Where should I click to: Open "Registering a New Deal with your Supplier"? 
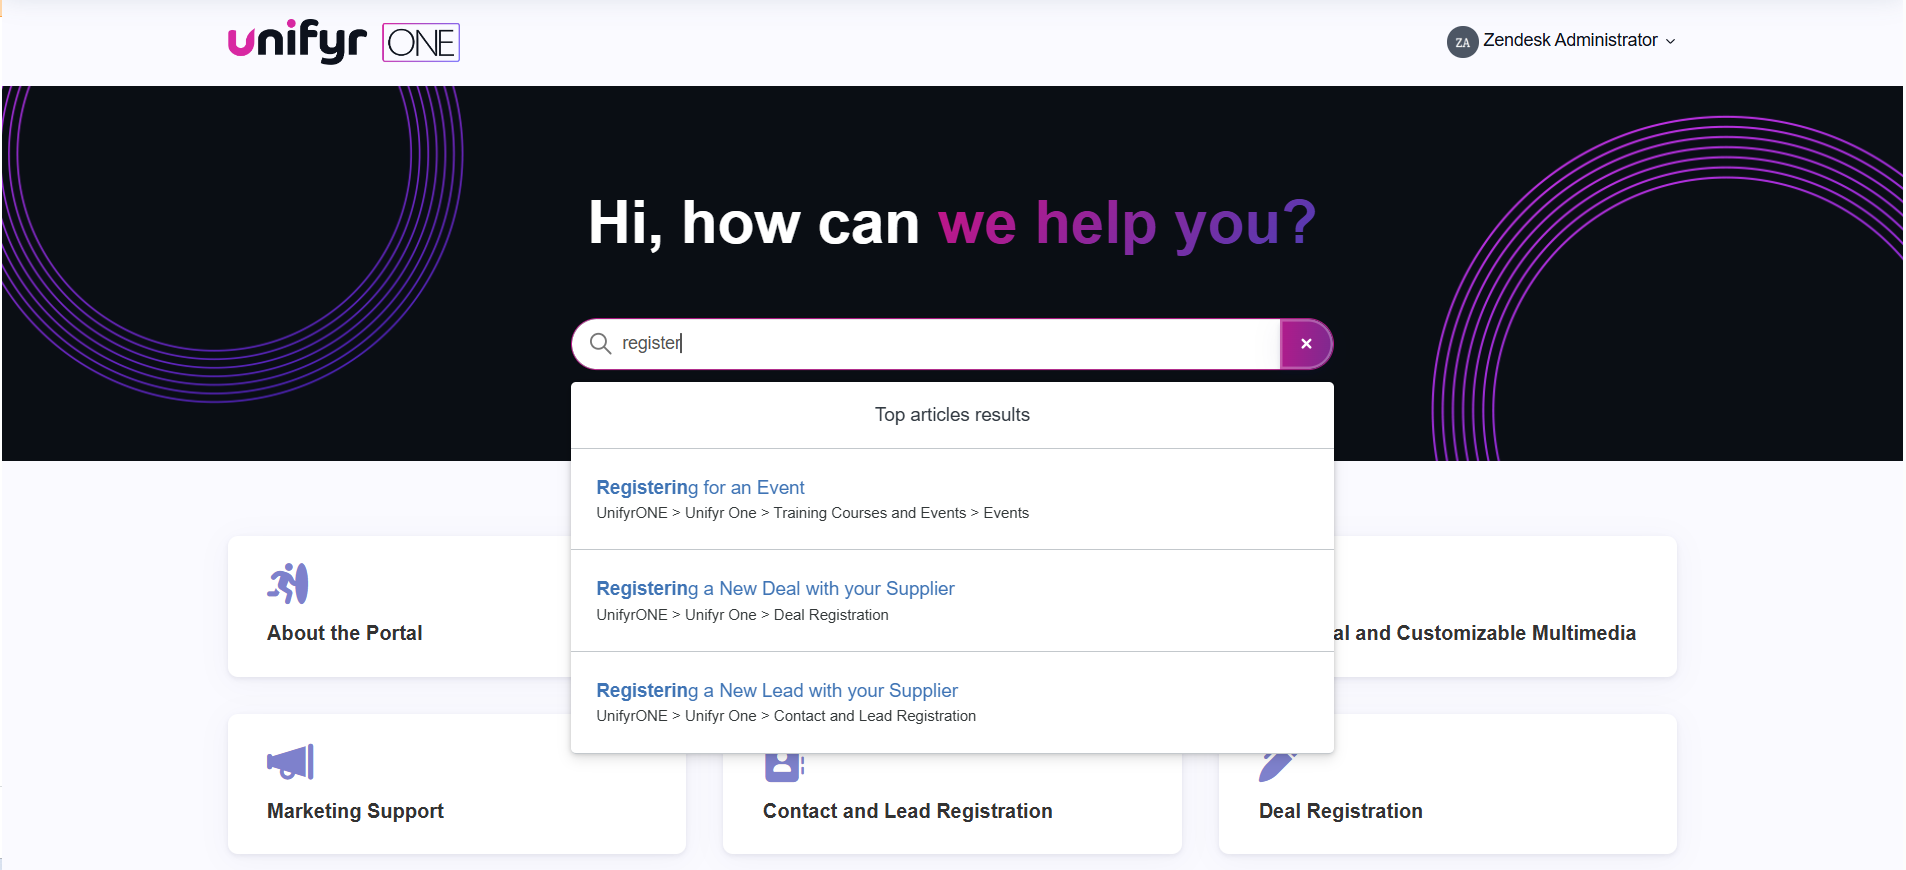pos(775,589)
